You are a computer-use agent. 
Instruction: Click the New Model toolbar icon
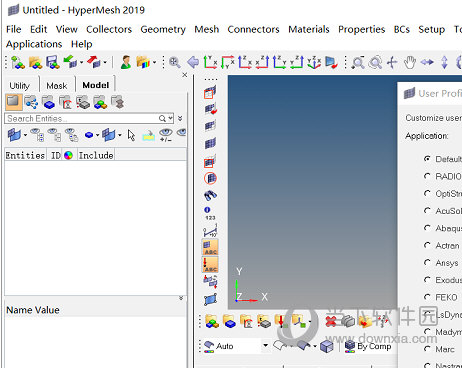pyautogui.click(x=18, y=62)
